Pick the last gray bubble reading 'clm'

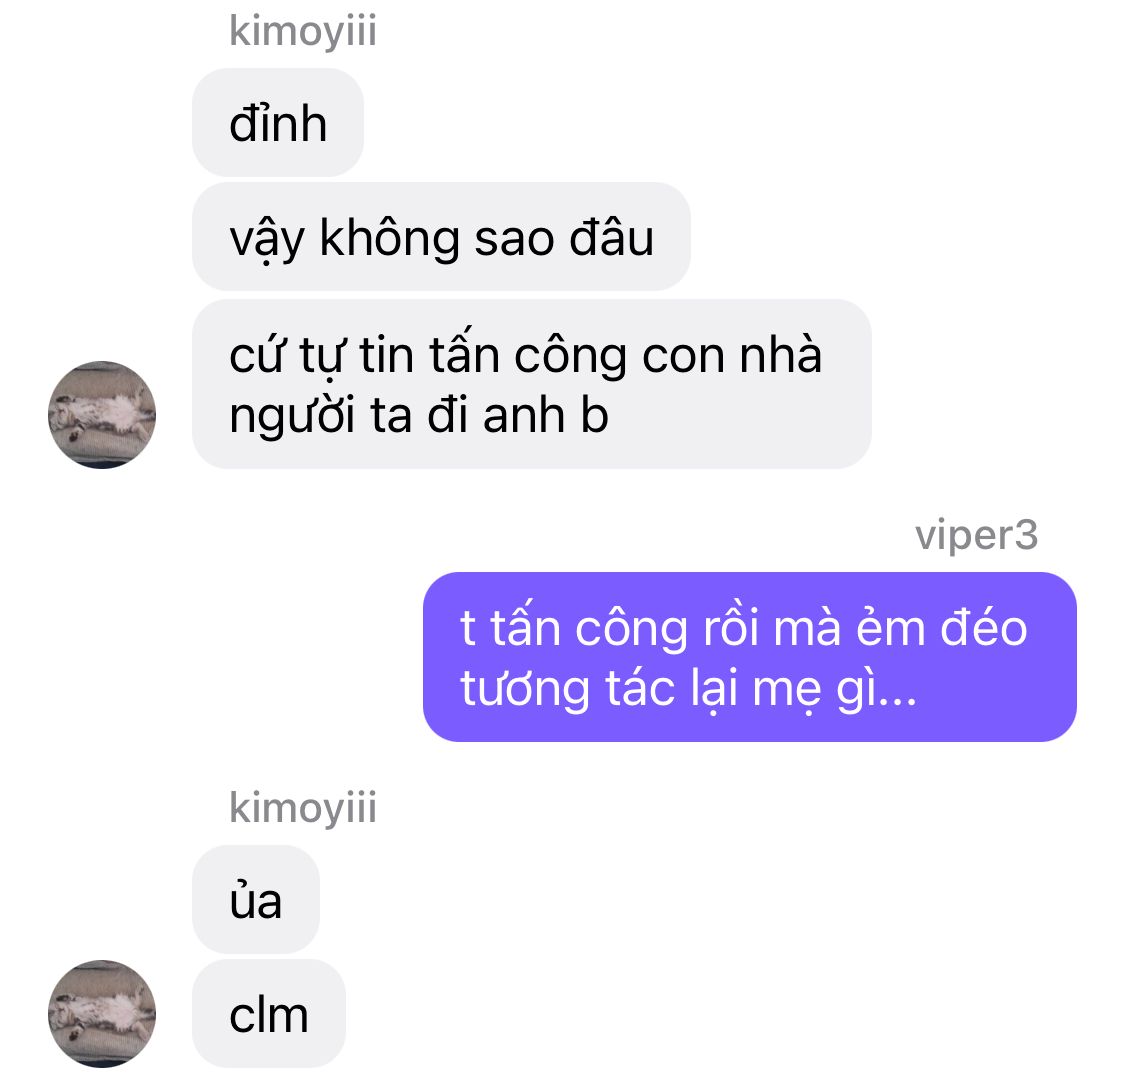tap(268, 1013)
